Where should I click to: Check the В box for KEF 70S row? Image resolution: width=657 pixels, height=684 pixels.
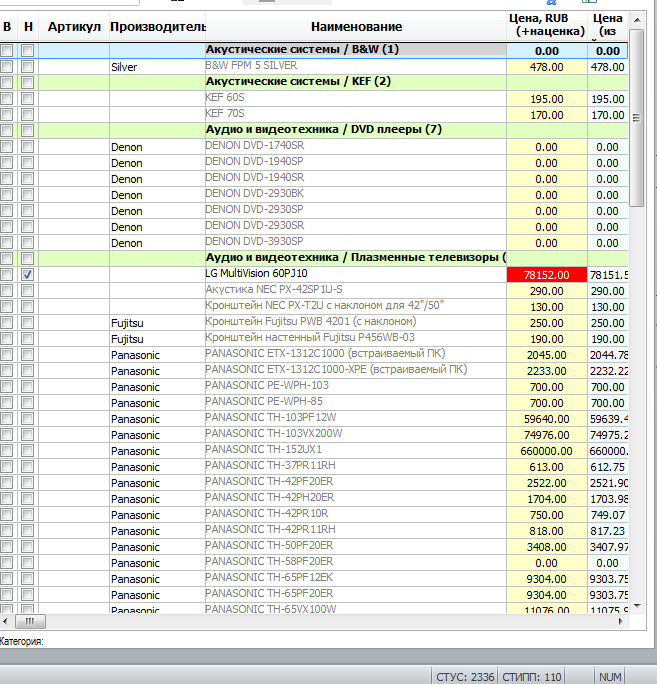6,115
